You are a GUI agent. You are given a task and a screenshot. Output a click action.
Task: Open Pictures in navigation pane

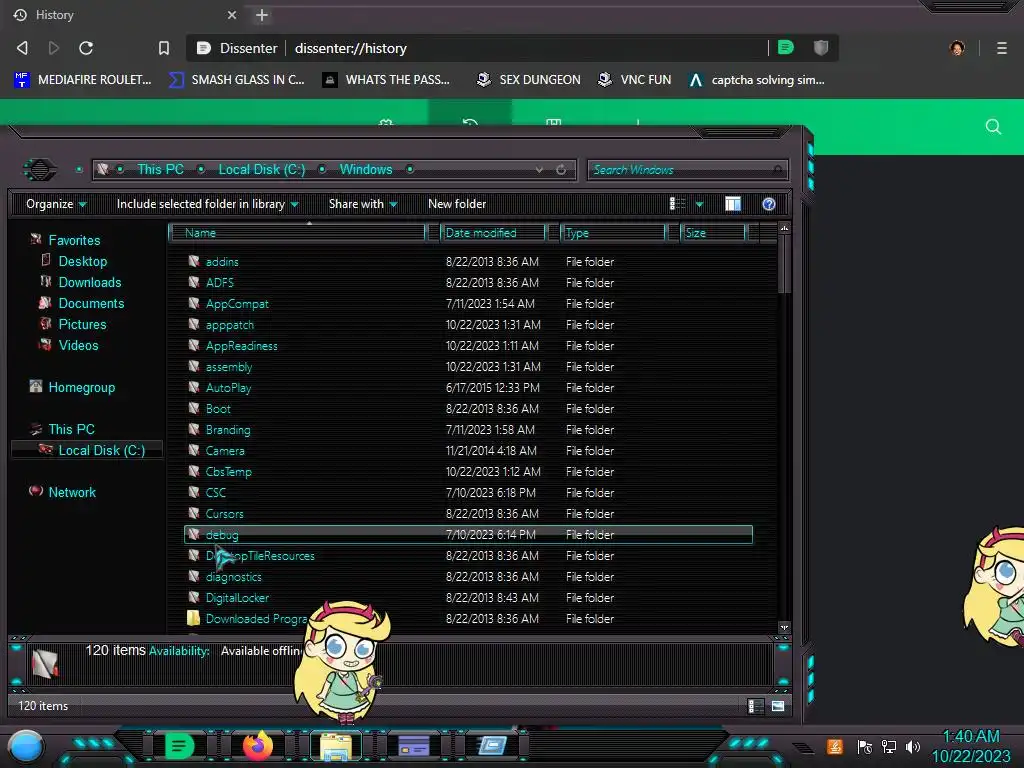point(82,324)
